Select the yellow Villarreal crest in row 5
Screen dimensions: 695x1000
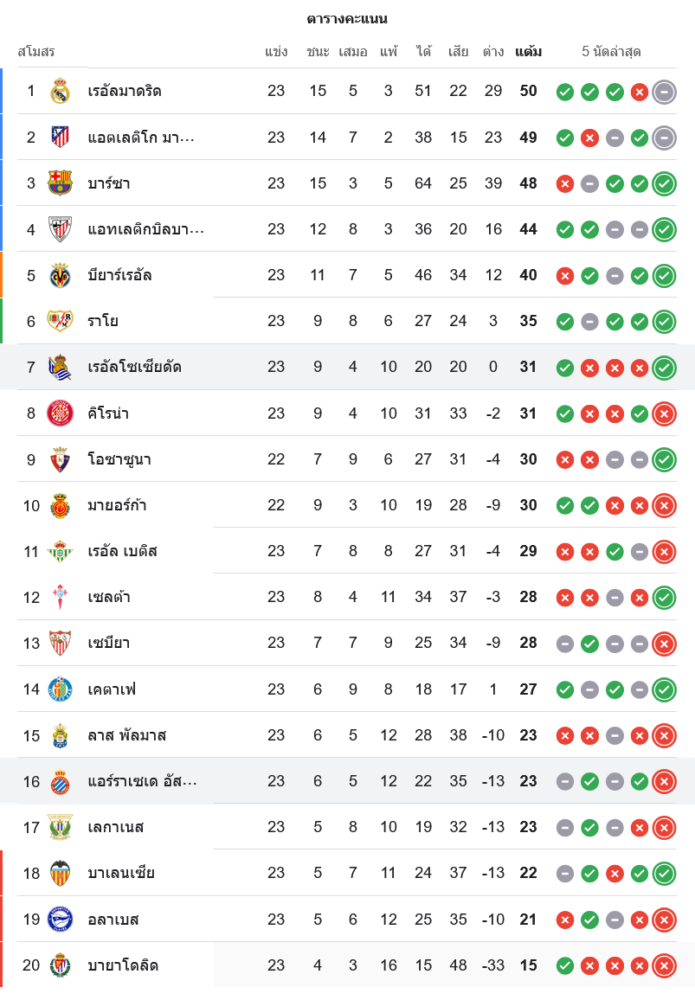(60, 276)
